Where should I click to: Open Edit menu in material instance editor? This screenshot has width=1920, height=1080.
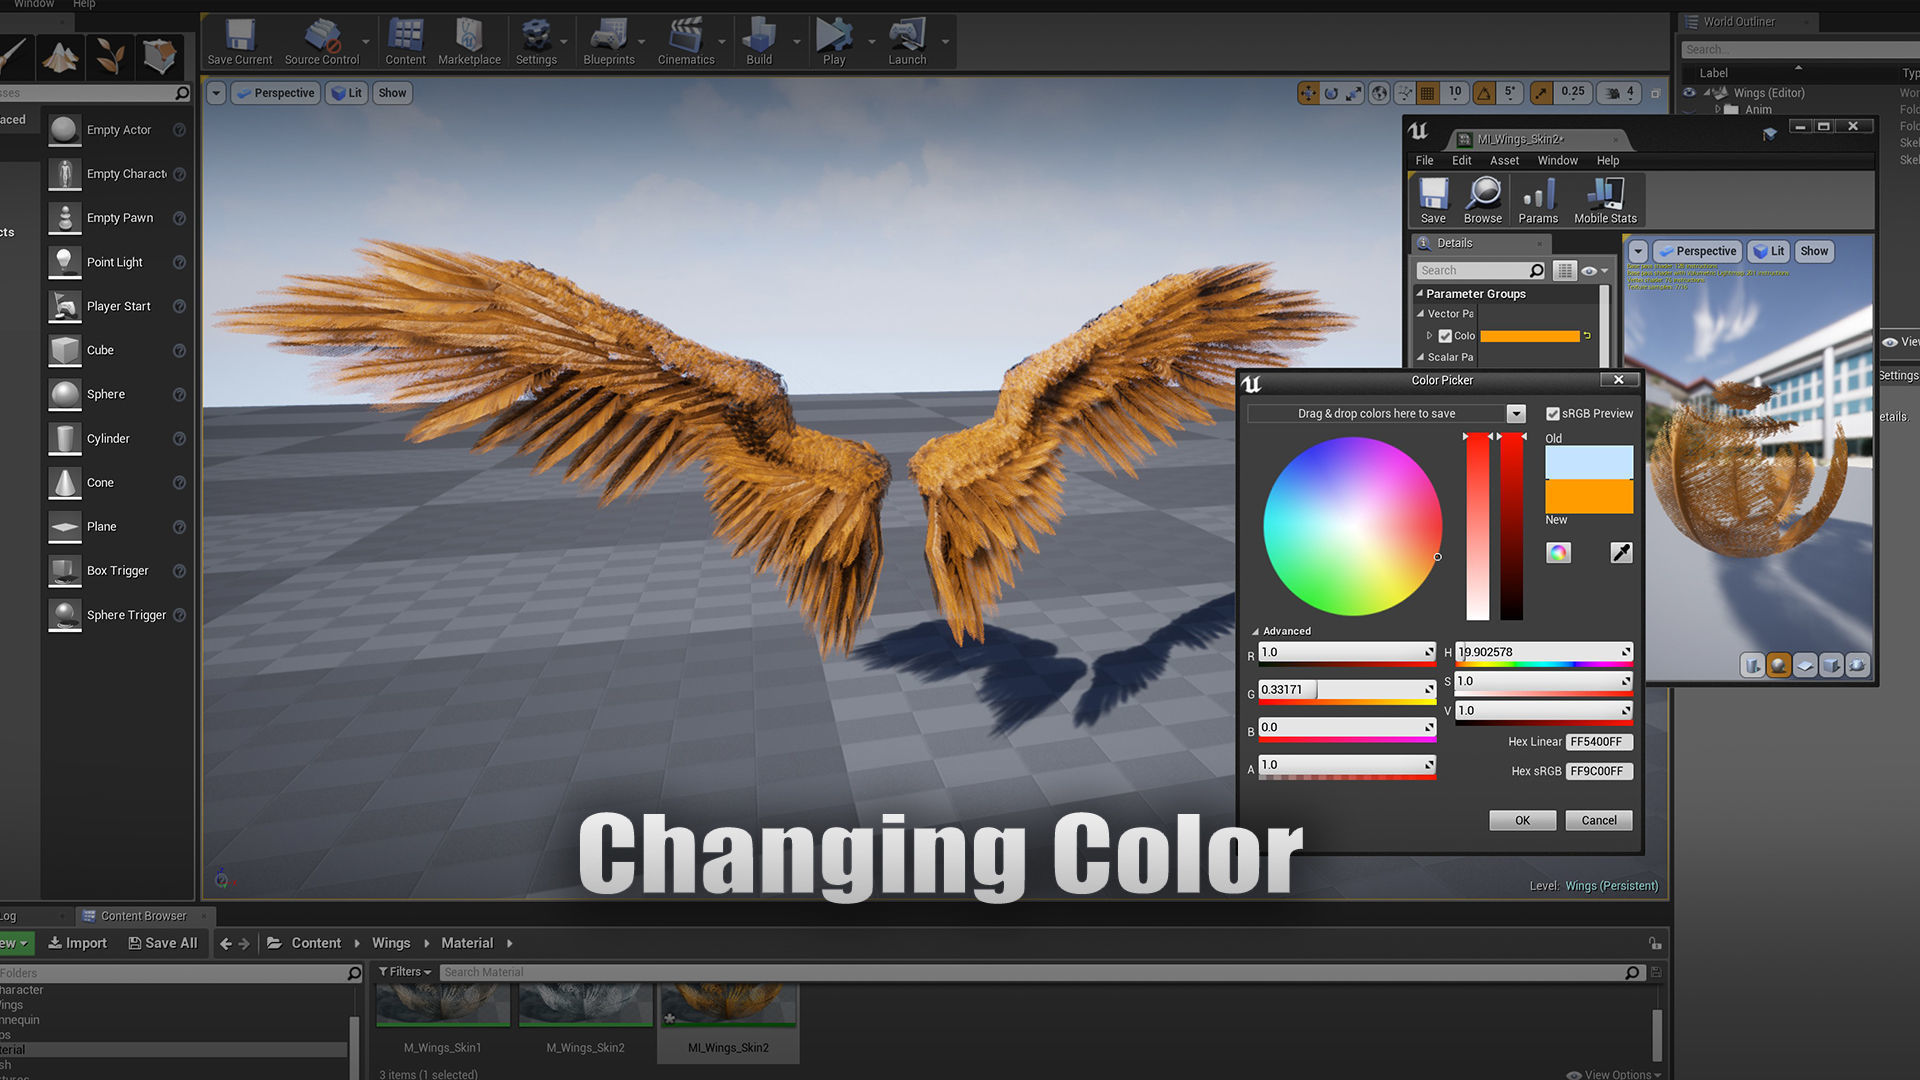[1461, 161]
